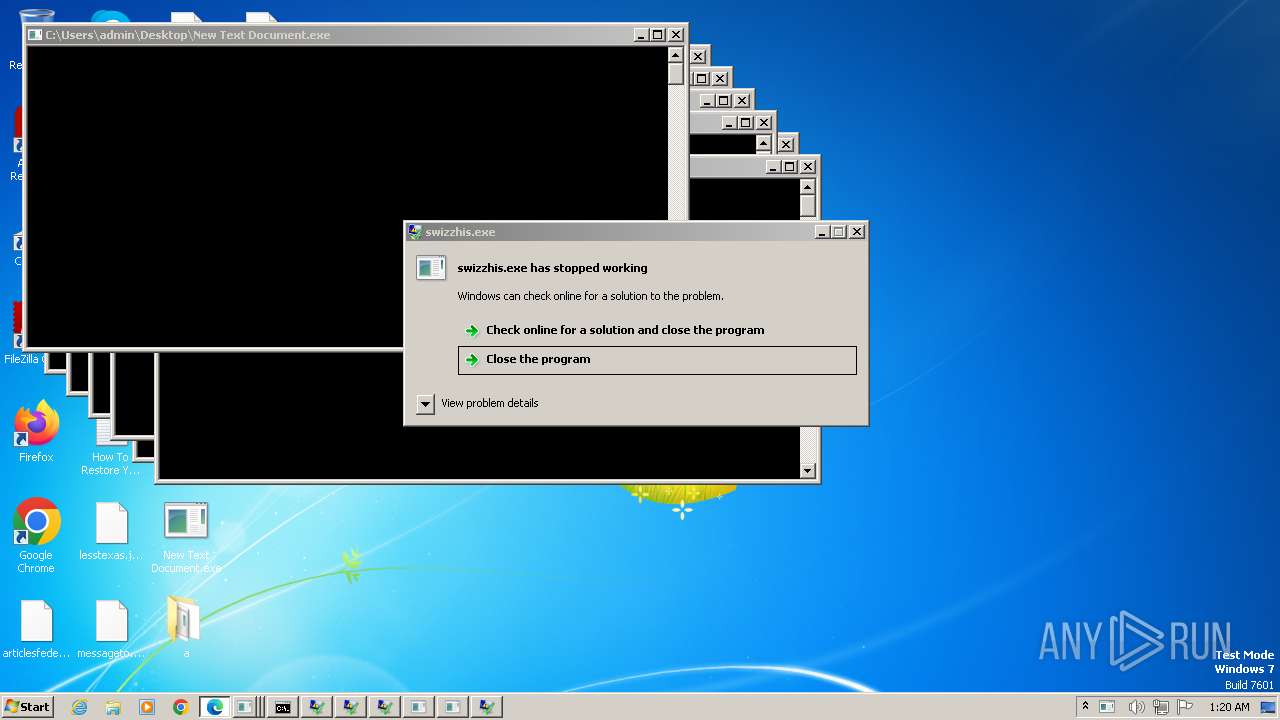Click the 'View problem details' label text
This screenshot has height=720, width=1280.
click(489, 403)
